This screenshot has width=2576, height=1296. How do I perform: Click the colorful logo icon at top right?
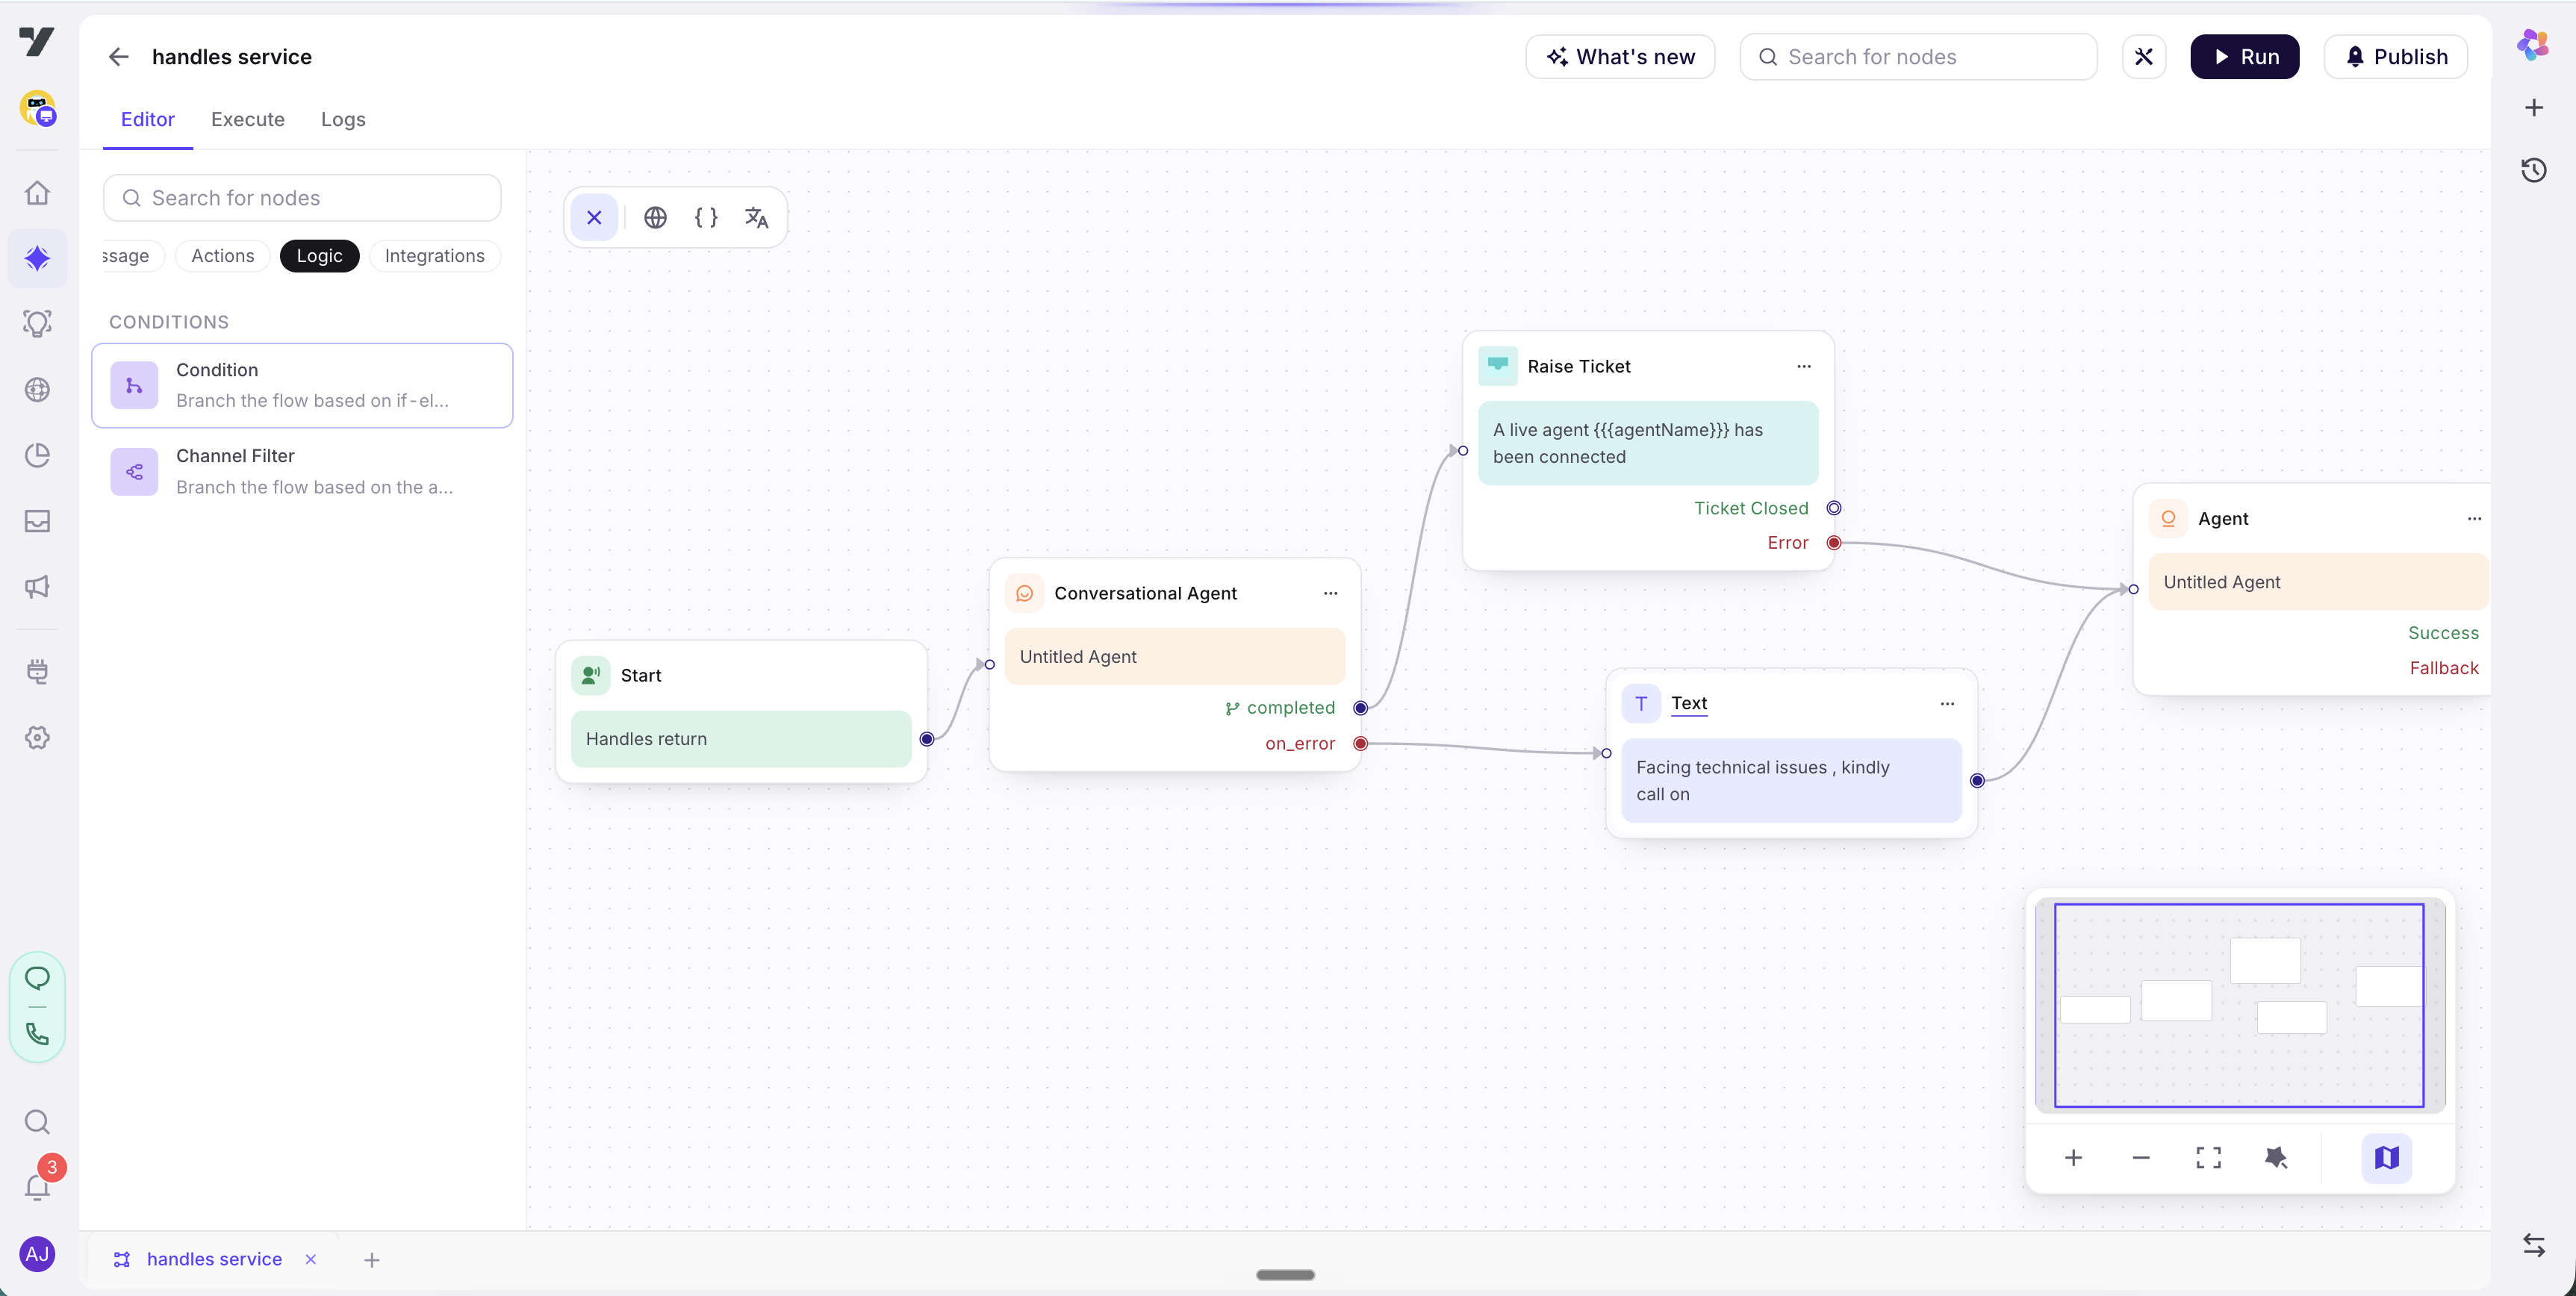[x=2533, y=45]
